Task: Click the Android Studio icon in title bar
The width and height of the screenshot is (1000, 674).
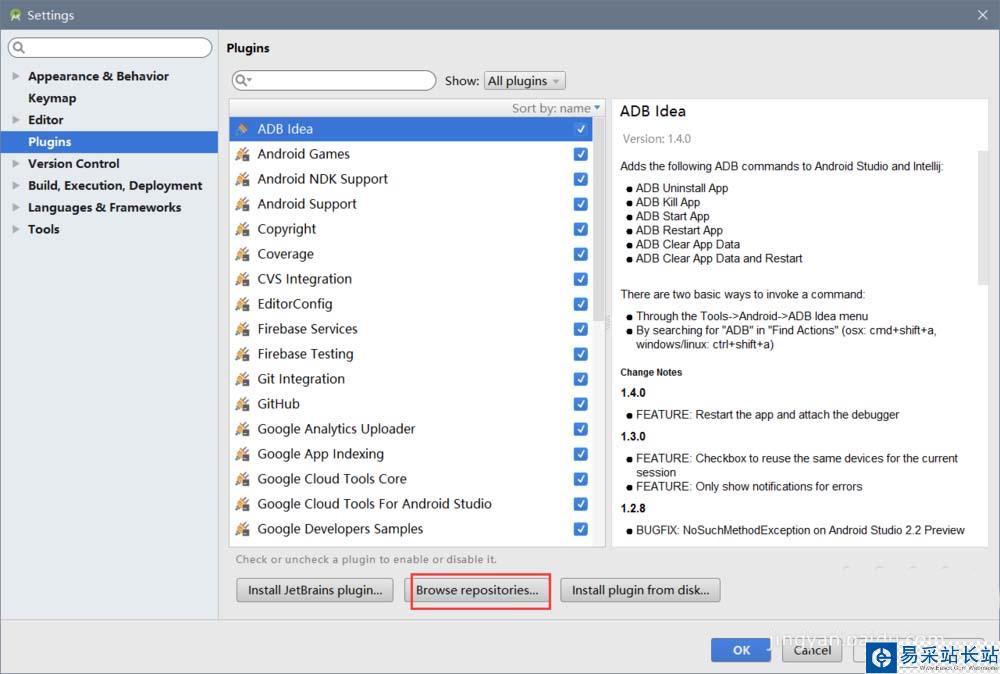Action: point(15,15)
